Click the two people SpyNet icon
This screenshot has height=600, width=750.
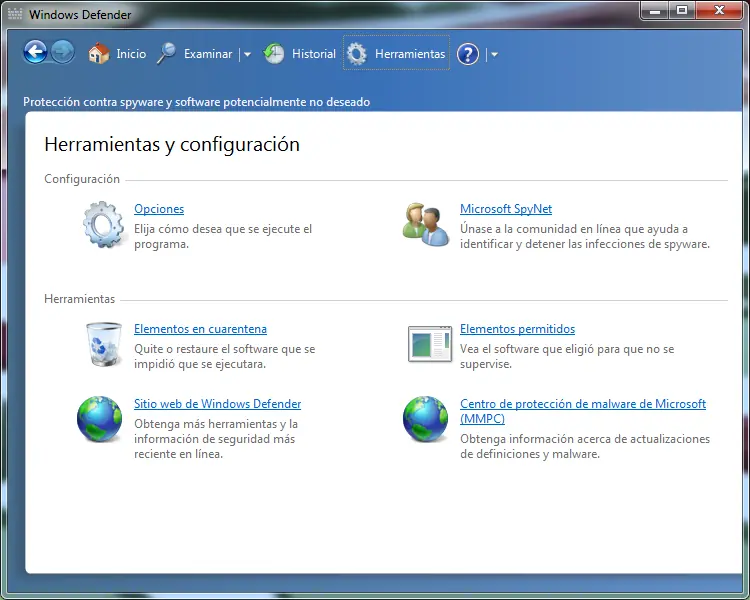pos(426,224)
